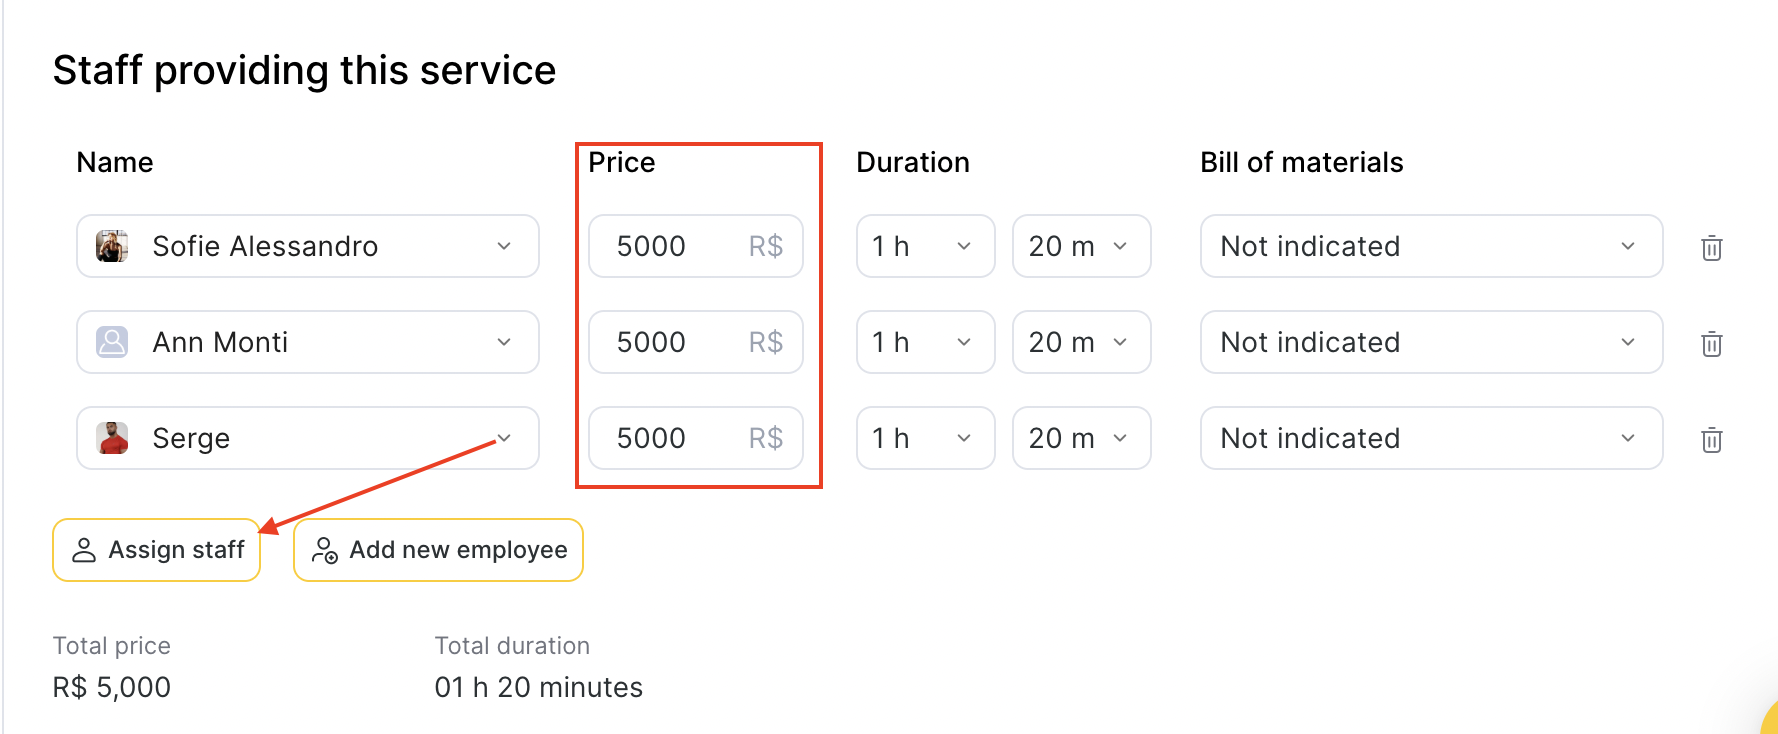Viewport: 1778px width, 734px height.
Task: Delete the Sofie Alessandro staff row
Action: pos(1711,247)
